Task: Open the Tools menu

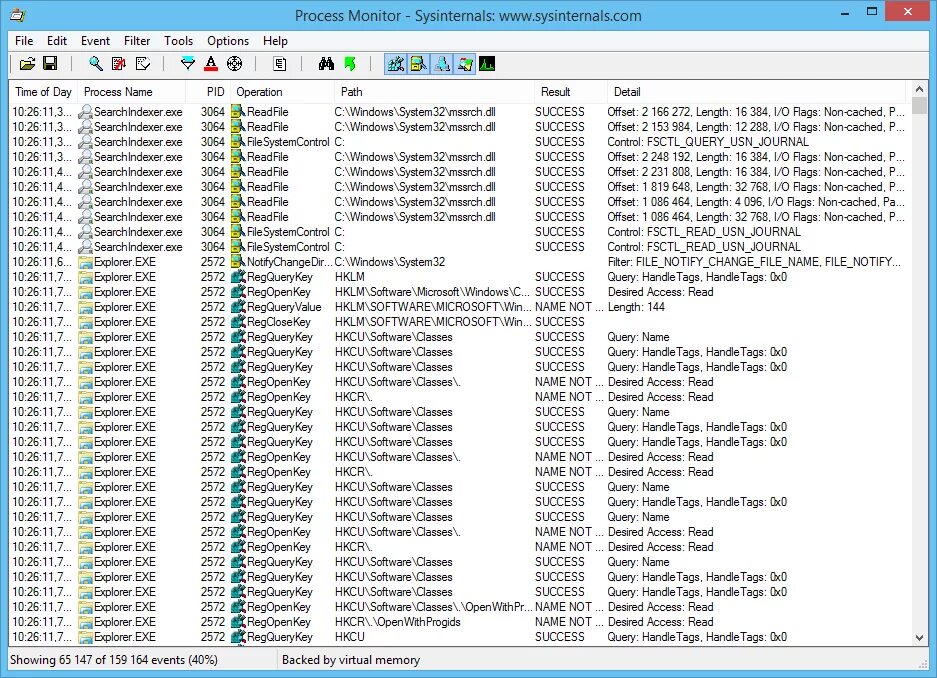Action: [178, 41]
